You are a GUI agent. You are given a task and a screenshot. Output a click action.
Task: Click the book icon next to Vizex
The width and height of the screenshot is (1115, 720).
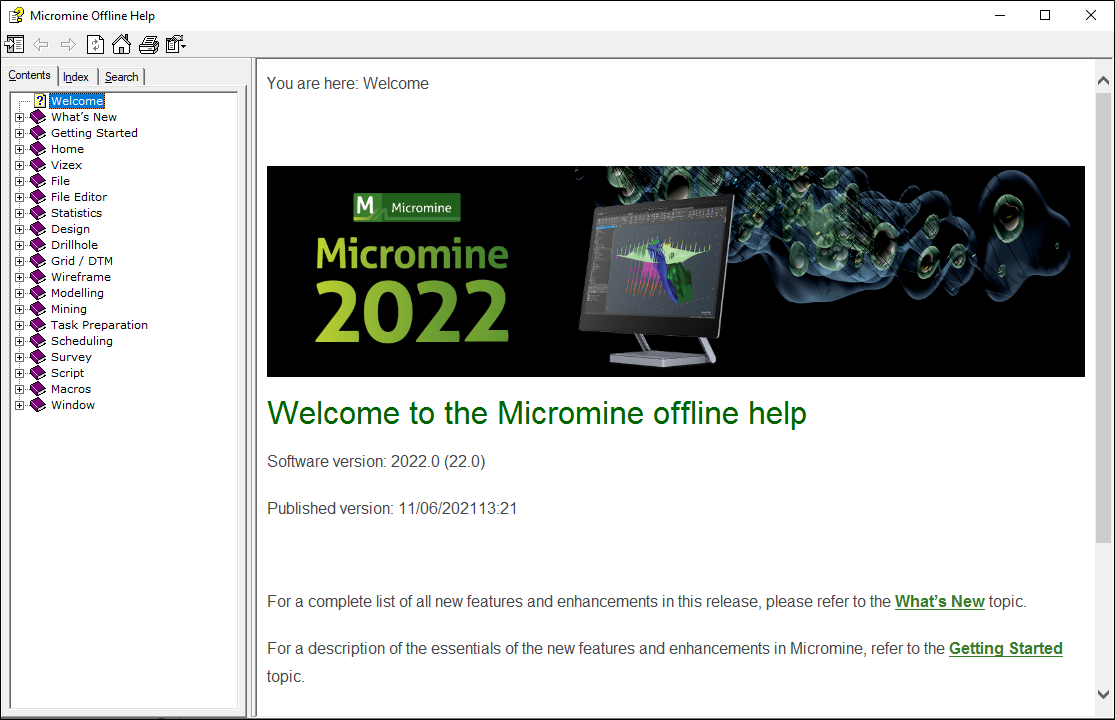coord(37,164)
